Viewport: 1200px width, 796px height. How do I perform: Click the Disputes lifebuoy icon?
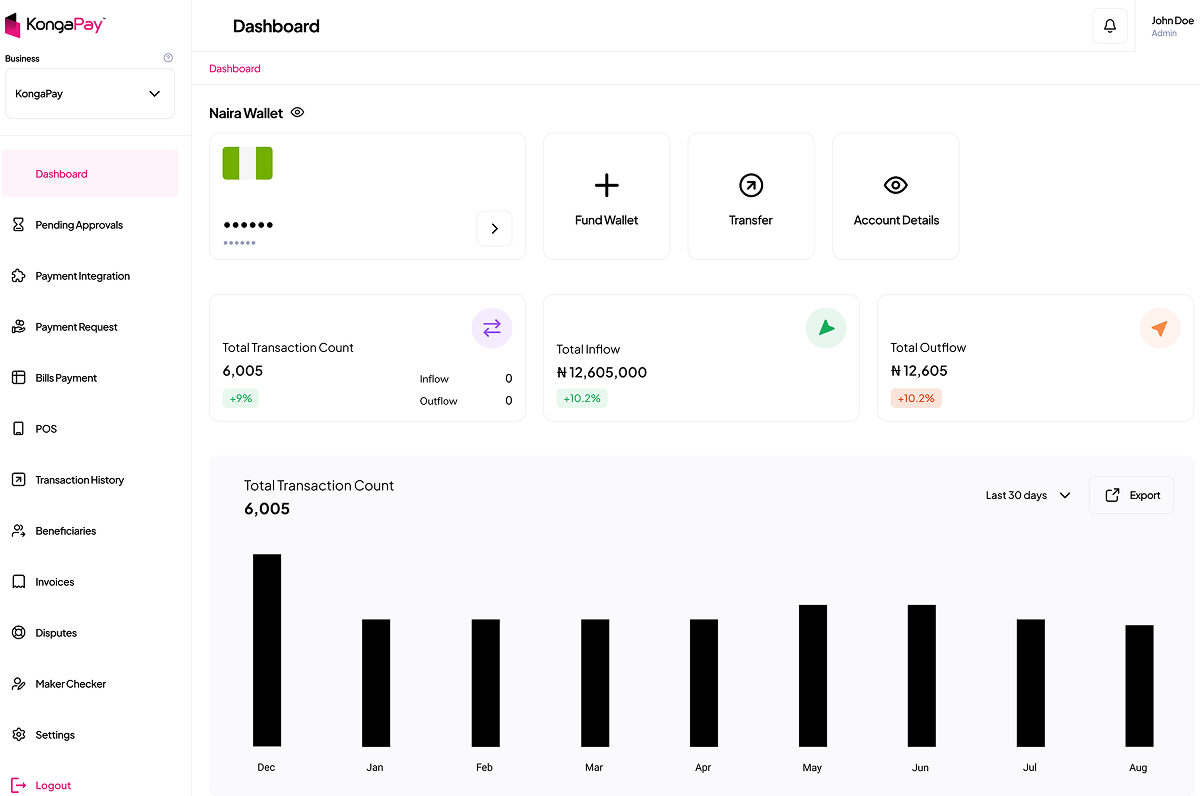pyautogui.click(x=18, y=633)
